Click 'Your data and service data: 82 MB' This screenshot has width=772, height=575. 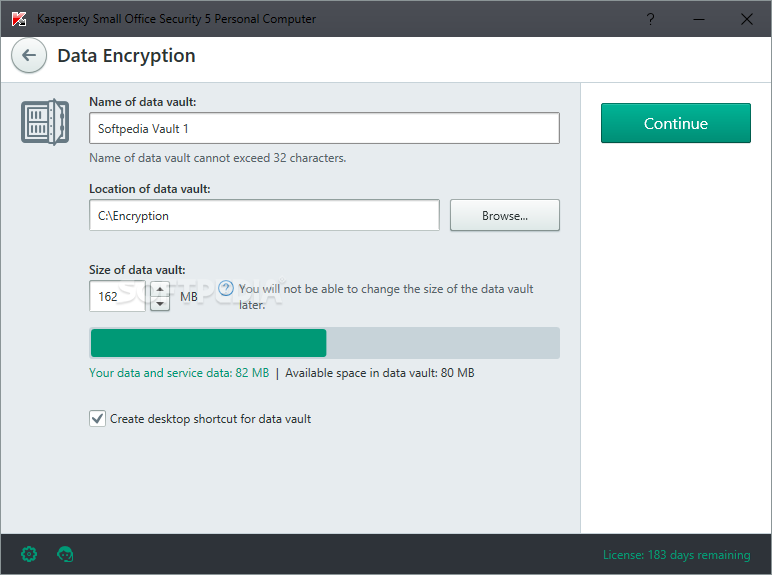179,373
